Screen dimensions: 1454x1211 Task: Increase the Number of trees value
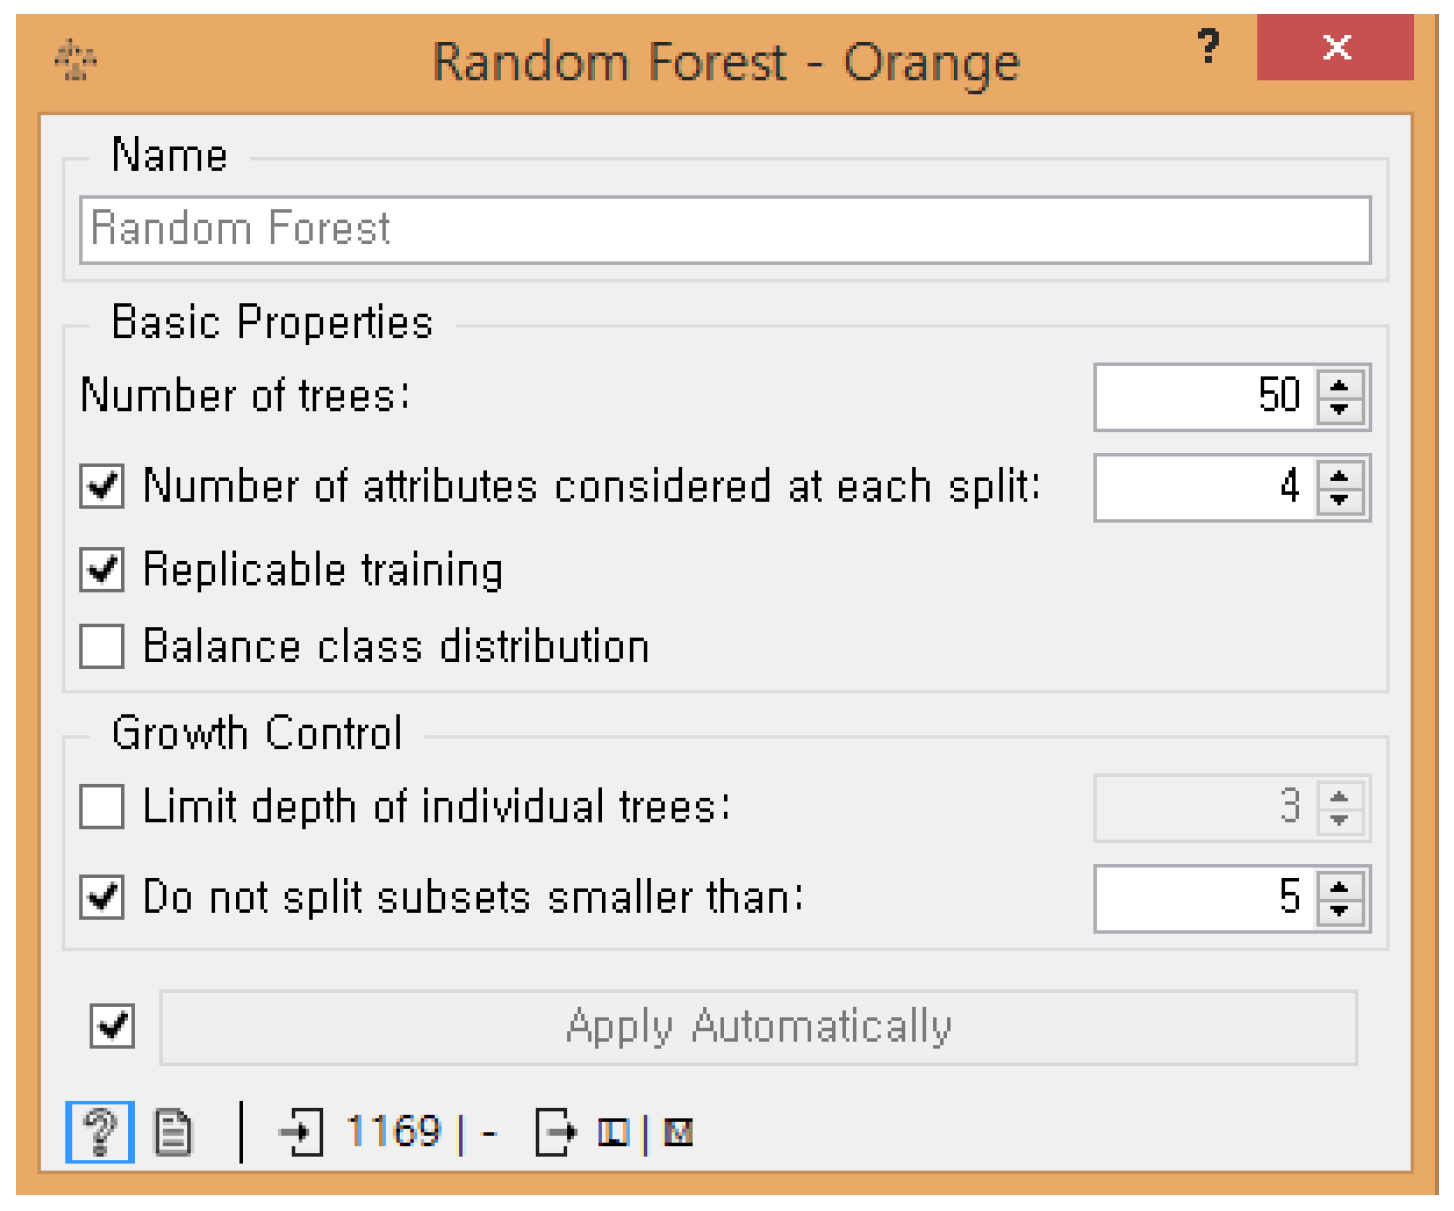1340,384
